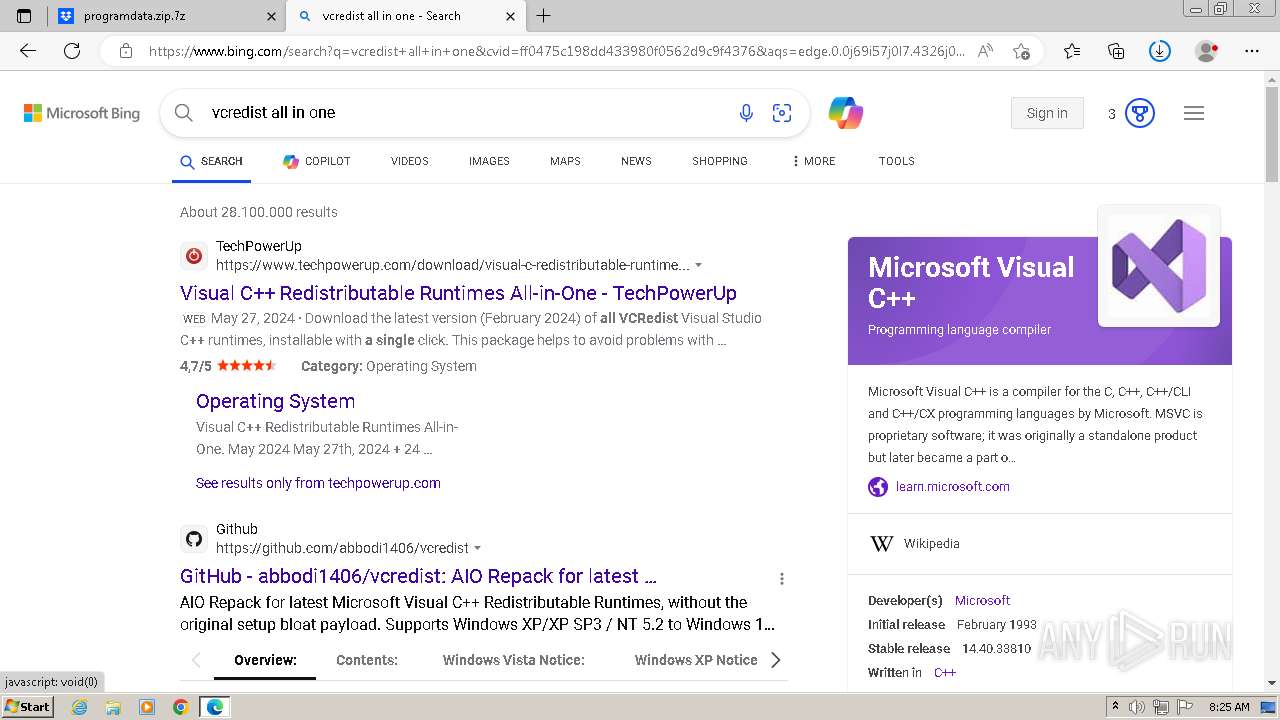
Task: Select Windows XP Notice tab
Action: (696, 660)
